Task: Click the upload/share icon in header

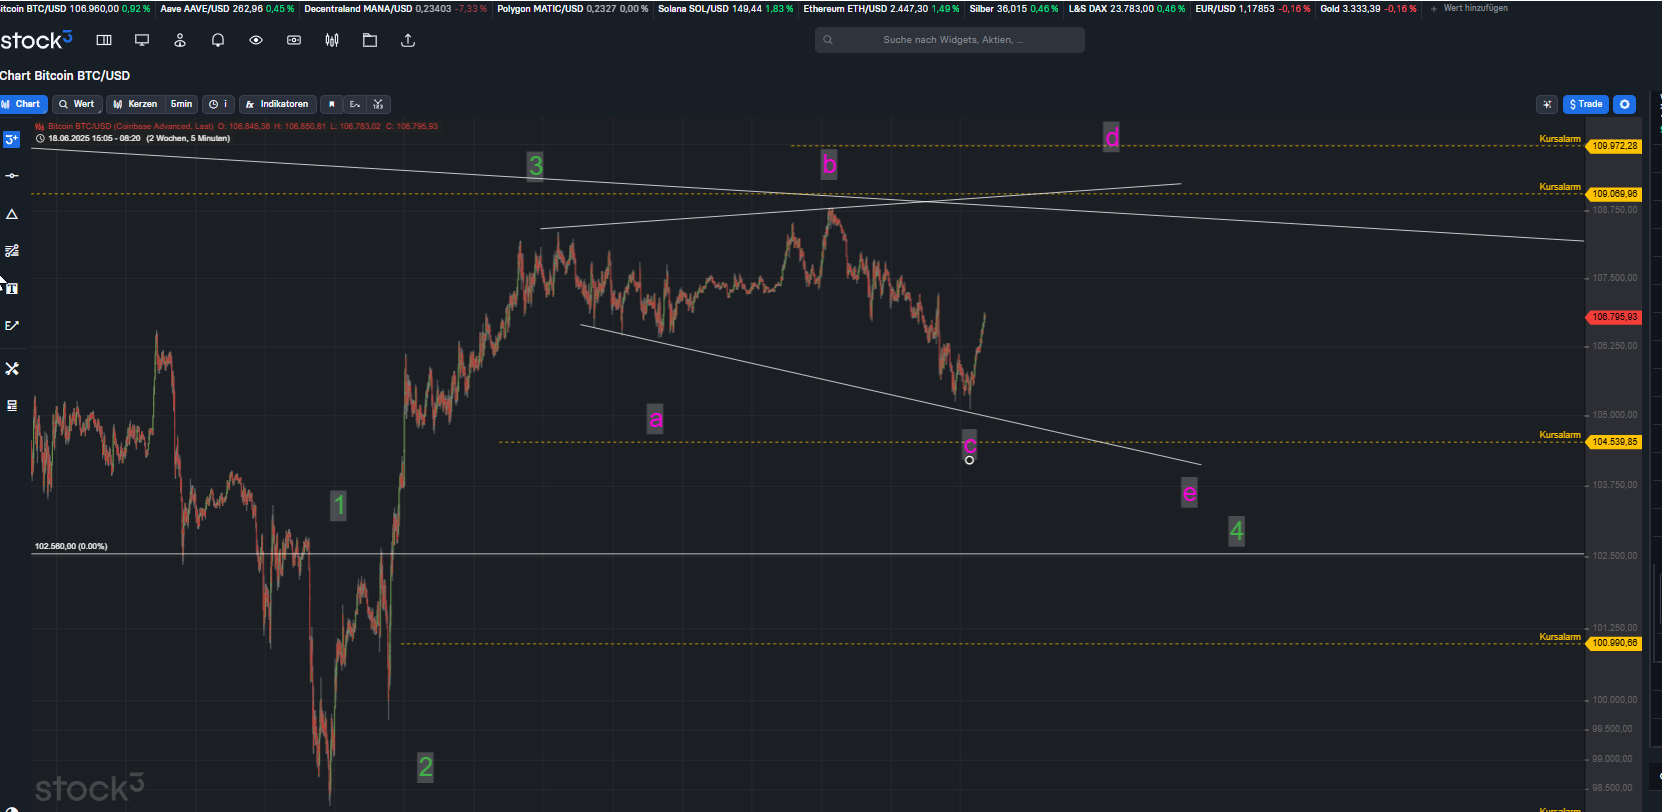Action: 408,40
